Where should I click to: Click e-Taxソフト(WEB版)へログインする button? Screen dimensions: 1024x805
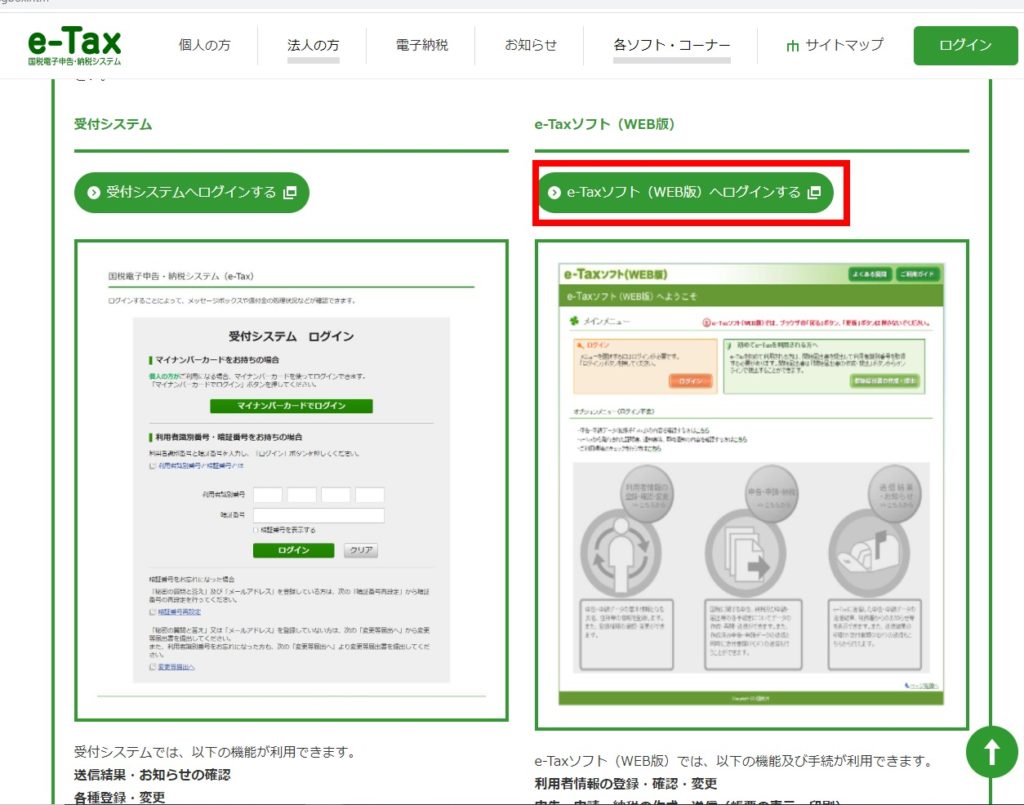pos(684,192)
